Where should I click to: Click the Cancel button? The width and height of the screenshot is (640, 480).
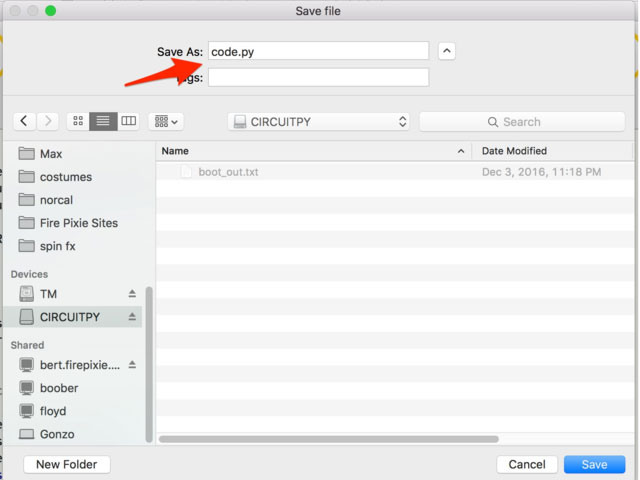pos(527,464)
